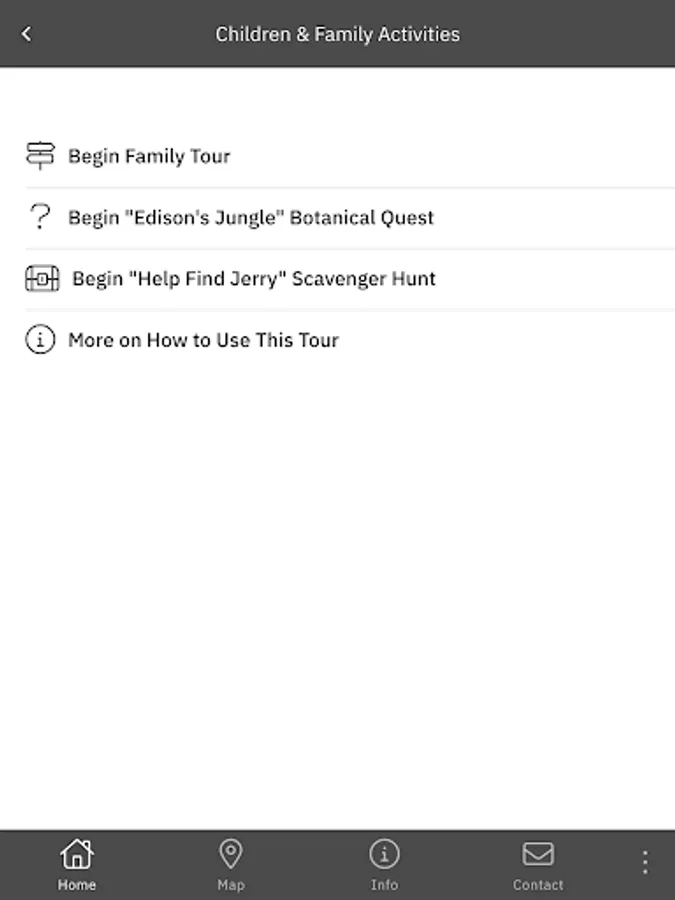675x900 pixels.
Task: Click the signpost icon beside Family Tour
Action: 40,156
